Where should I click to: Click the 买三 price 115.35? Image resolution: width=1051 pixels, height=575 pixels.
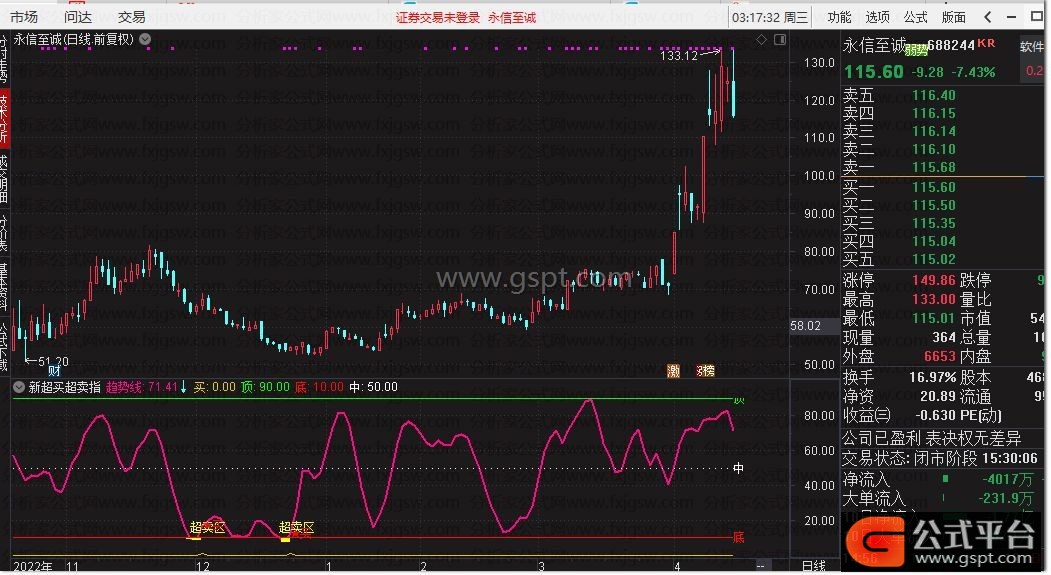click(934, 223)
